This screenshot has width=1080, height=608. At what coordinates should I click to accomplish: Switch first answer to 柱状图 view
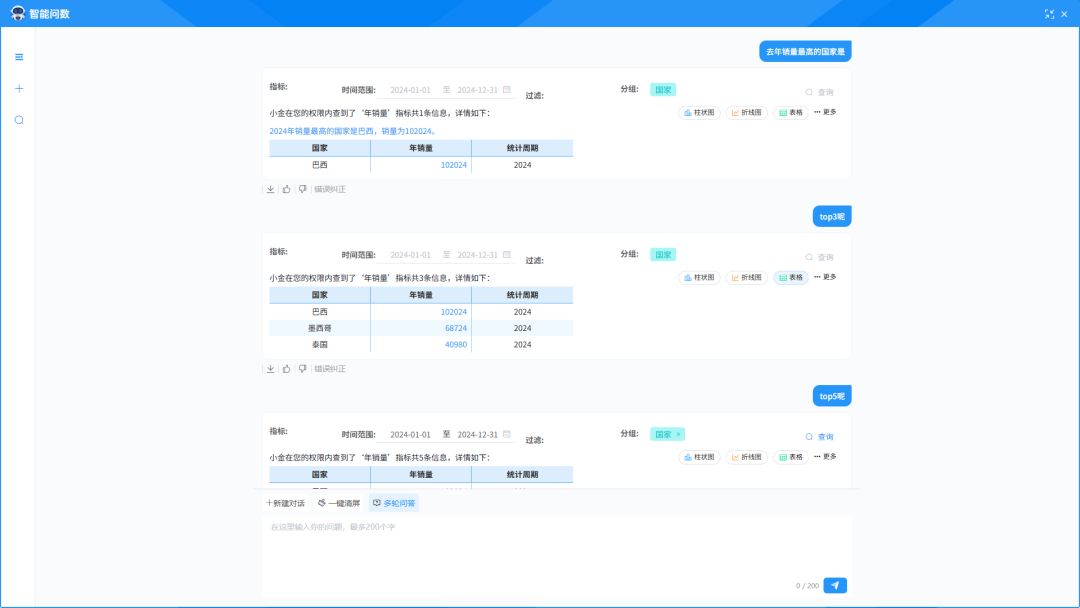click(699, 112)
